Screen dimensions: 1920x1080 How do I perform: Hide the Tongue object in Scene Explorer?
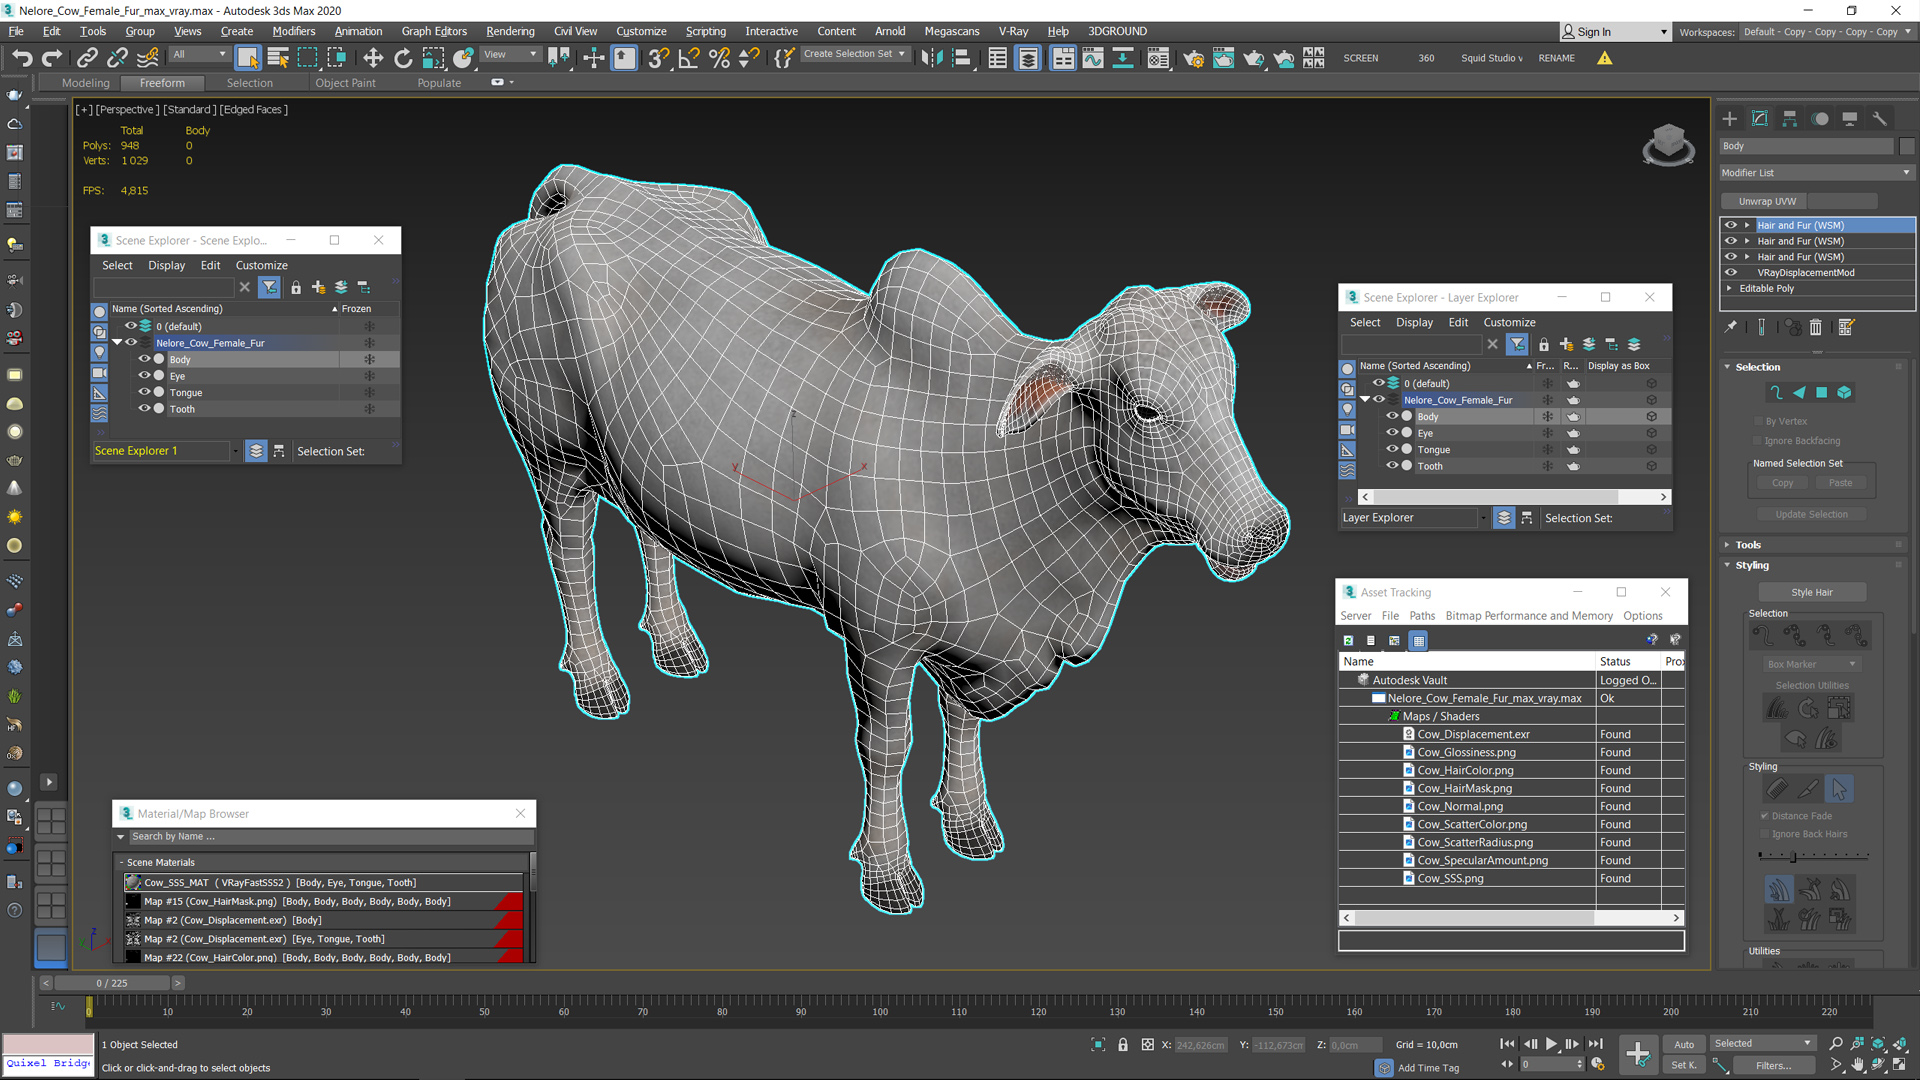pyautogui.click(x=144, y=392)
